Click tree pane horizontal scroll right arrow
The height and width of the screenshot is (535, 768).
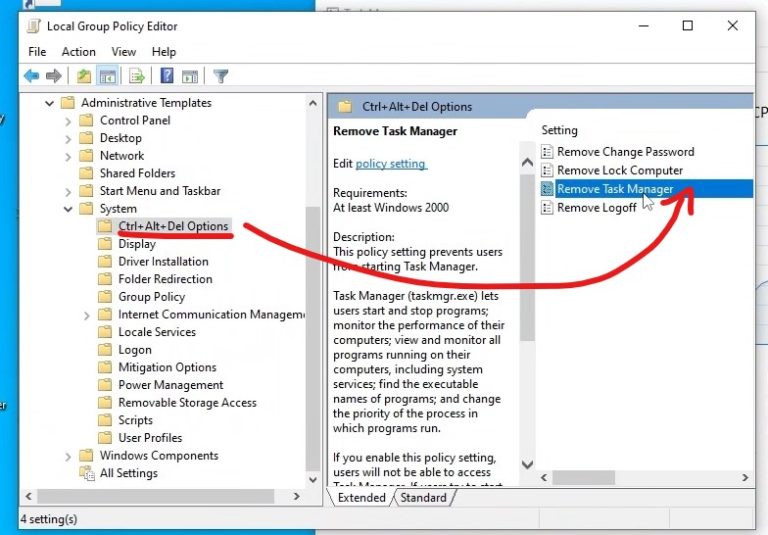296,496
